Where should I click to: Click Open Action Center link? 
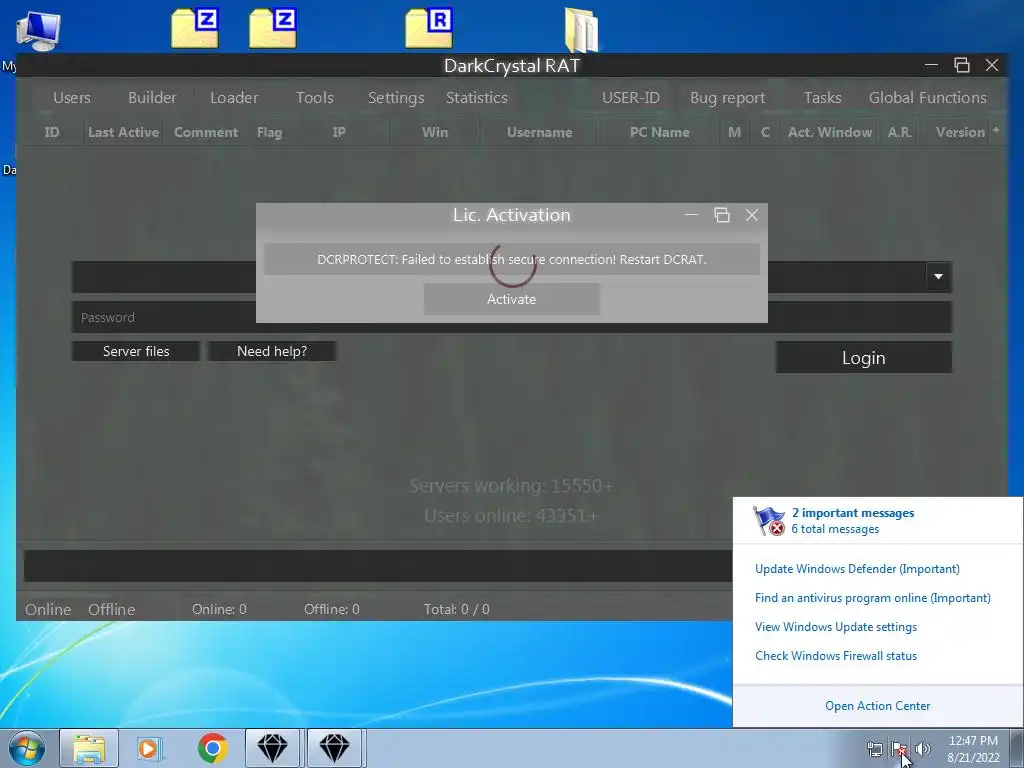[x=877, y=706]
